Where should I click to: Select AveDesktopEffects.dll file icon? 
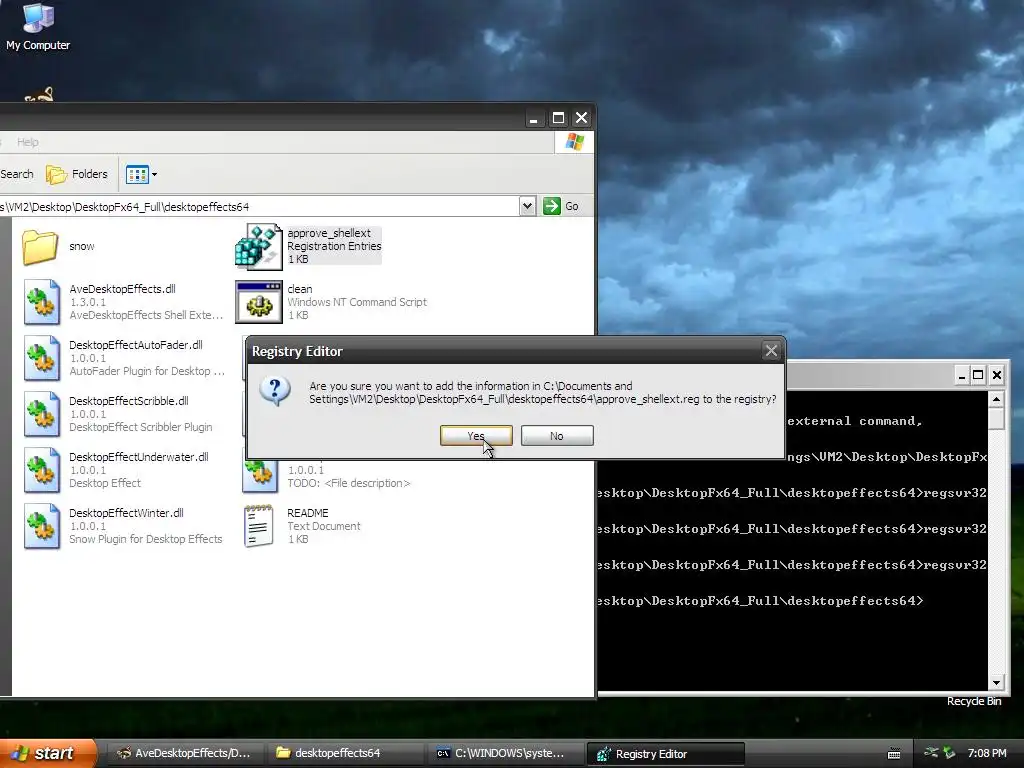(42, 302)
